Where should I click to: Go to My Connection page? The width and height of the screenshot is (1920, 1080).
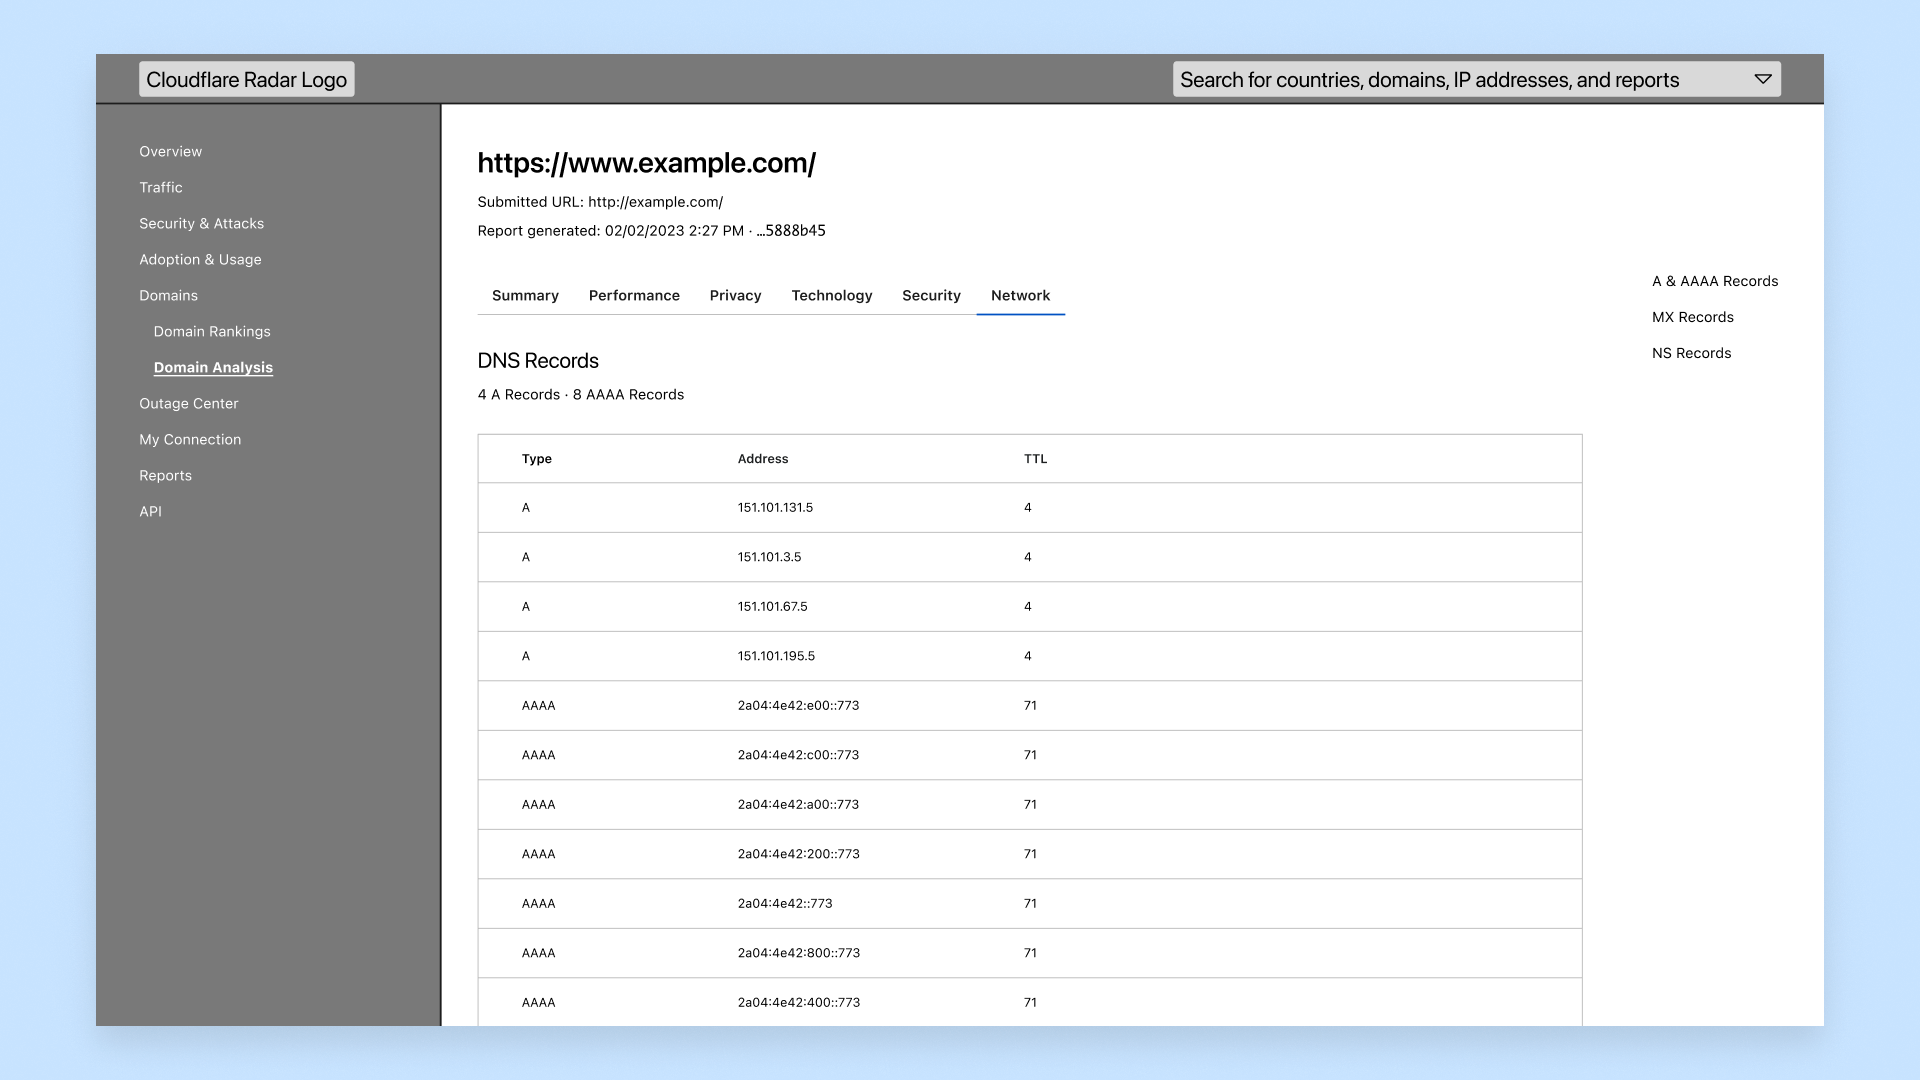[190, 440]
